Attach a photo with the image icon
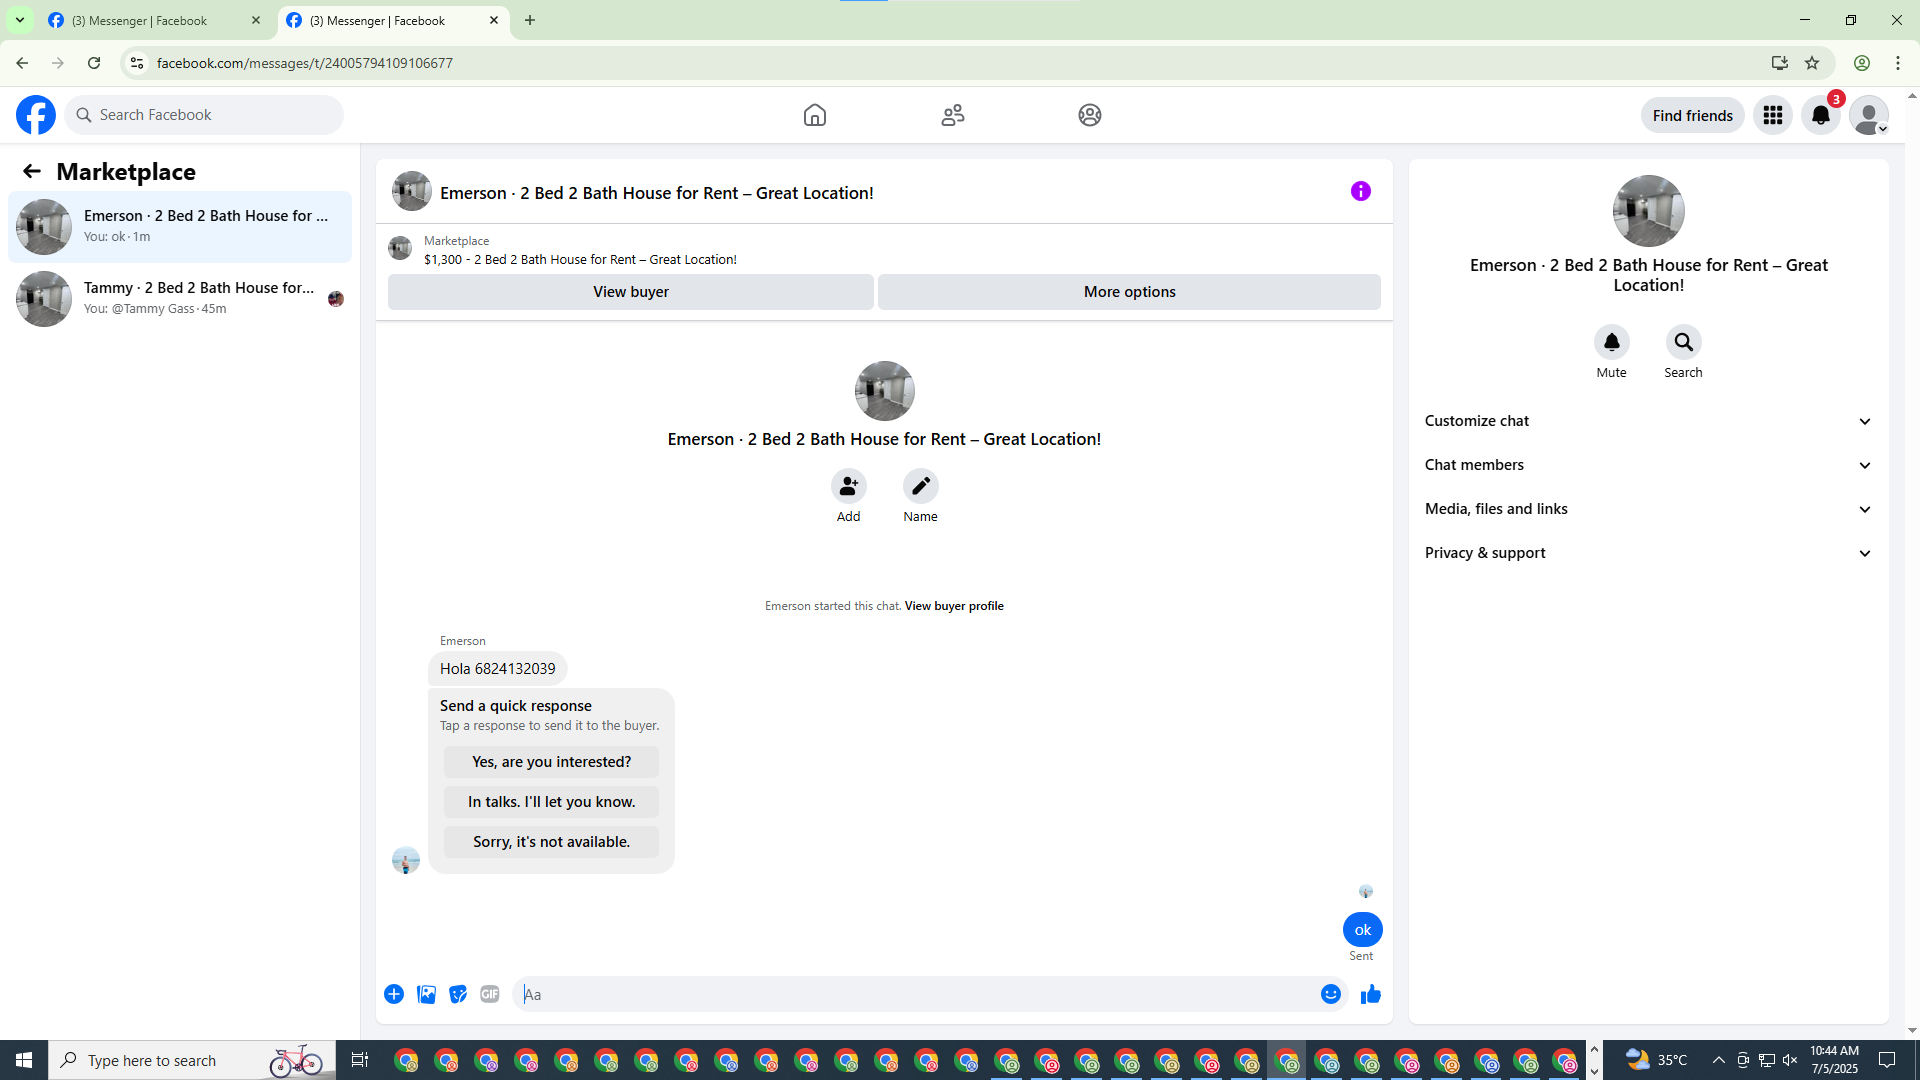 426,994
